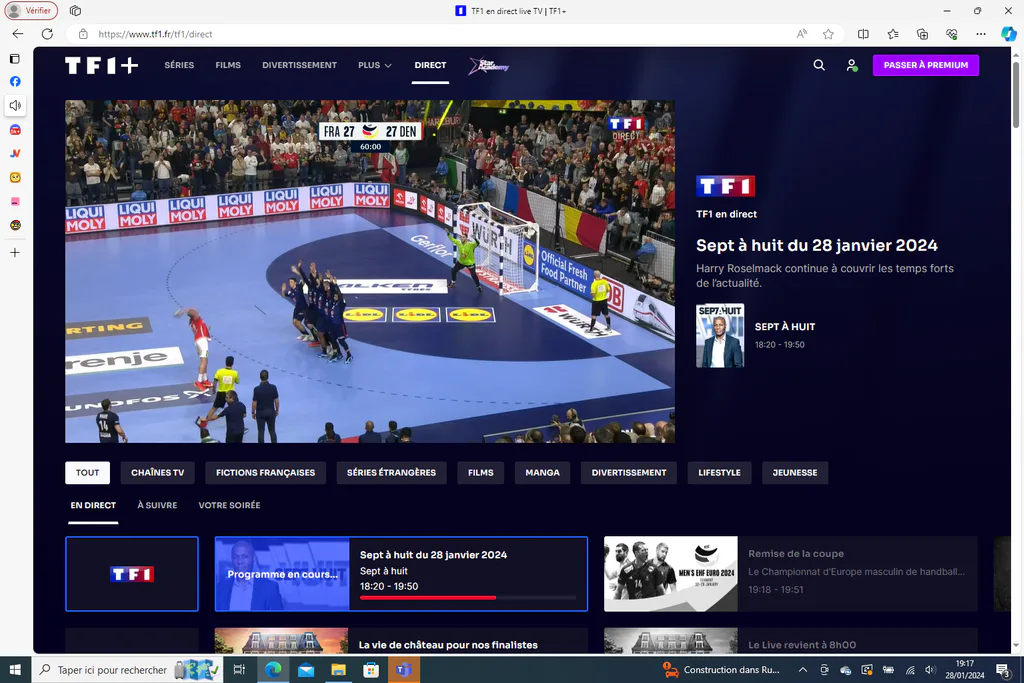Open Read Aloud from the address bar
The image size is (1024, 683).
coord(801,34)
